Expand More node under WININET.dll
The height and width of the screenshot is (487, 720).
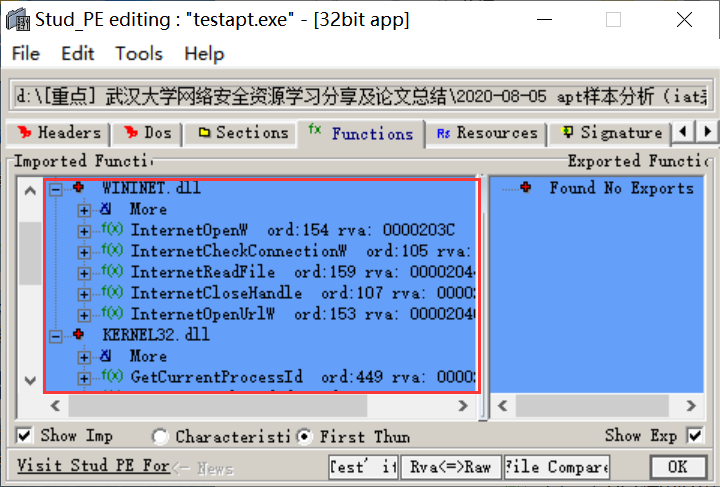(84, 210)
